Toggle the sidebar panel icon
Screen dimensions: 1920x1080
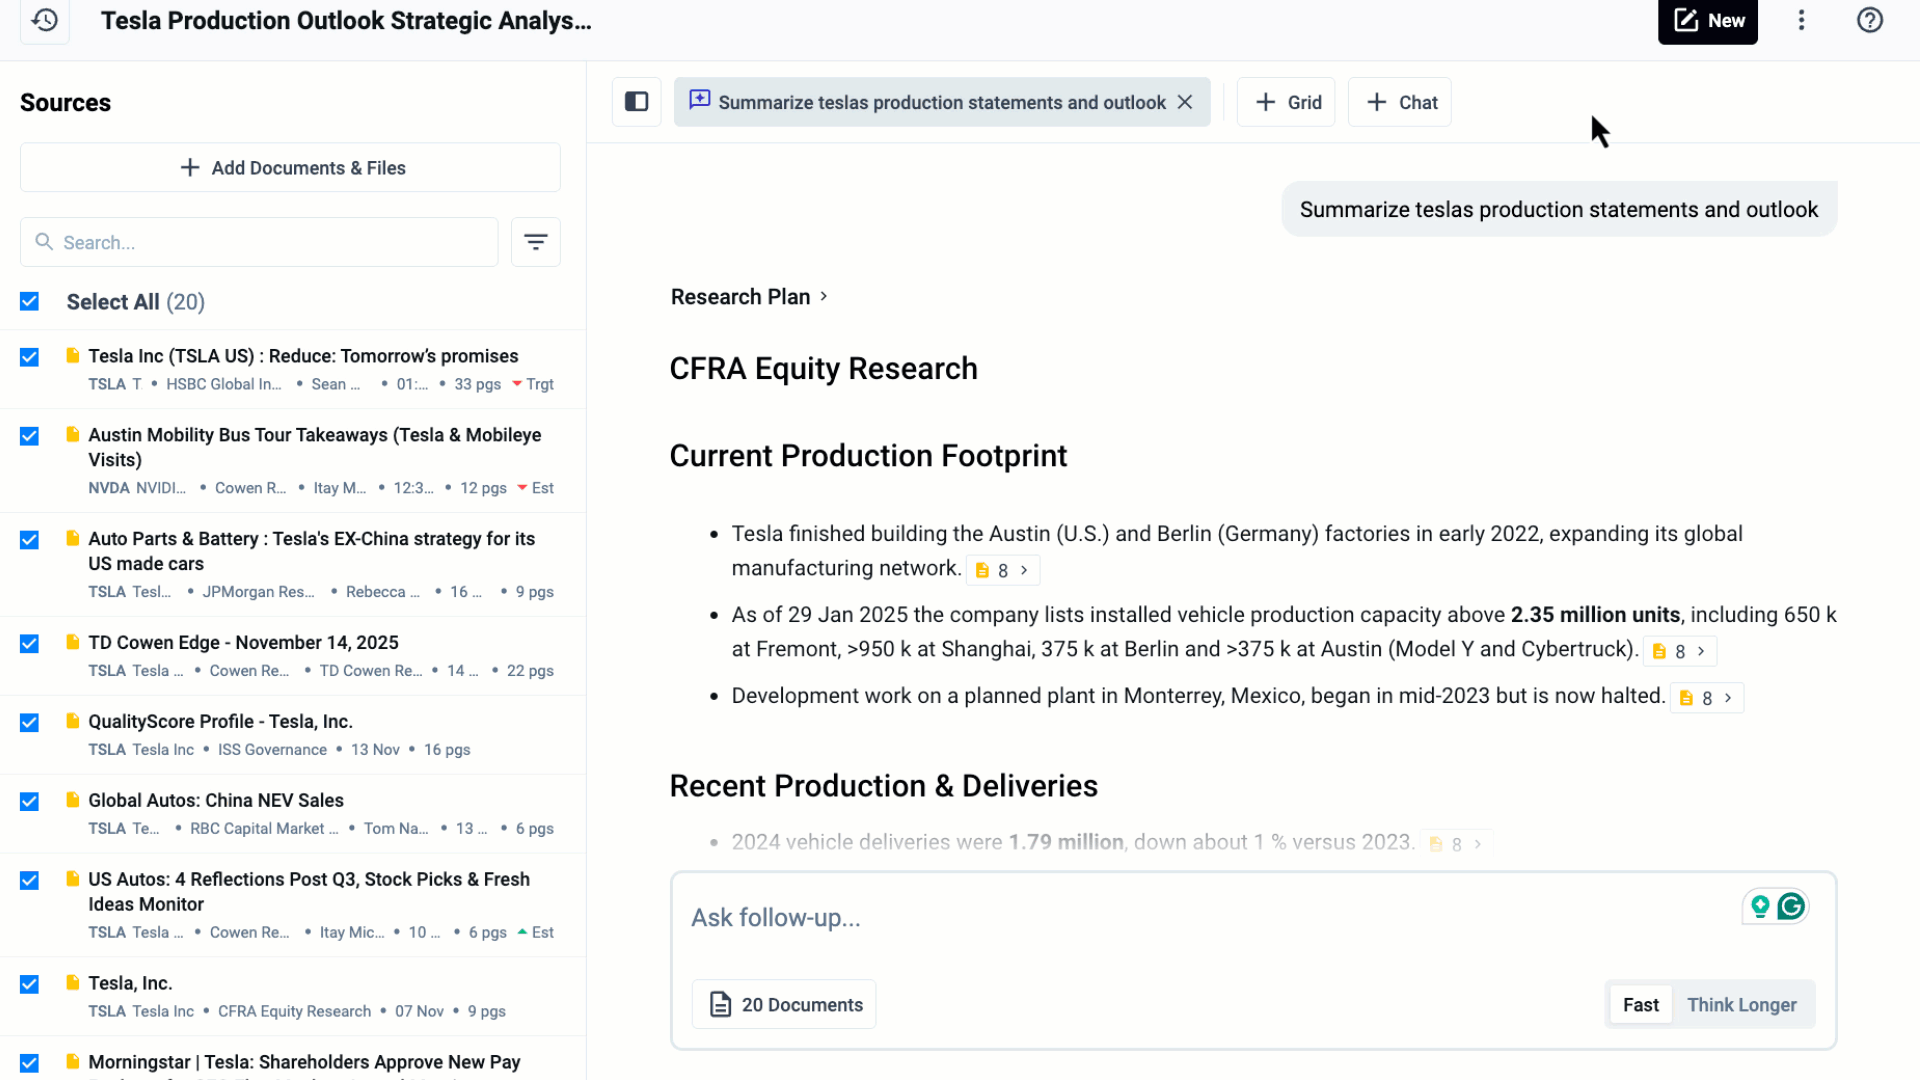click(x=637, y=102)
